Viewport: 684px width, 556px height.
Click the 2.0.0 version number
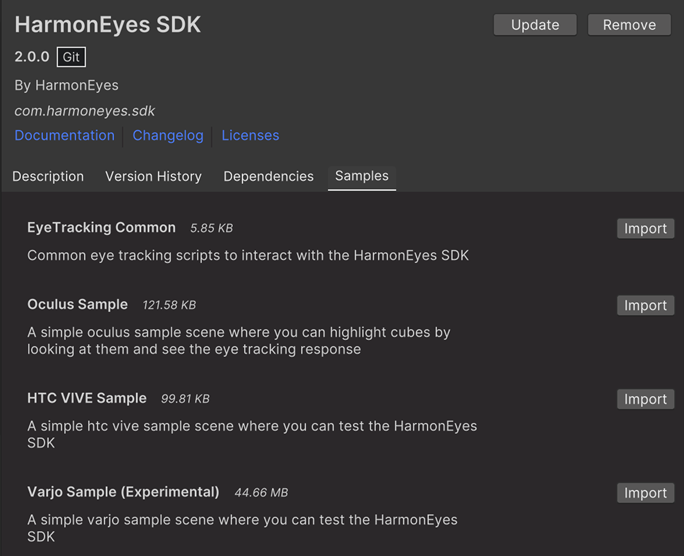coord(32,58)
